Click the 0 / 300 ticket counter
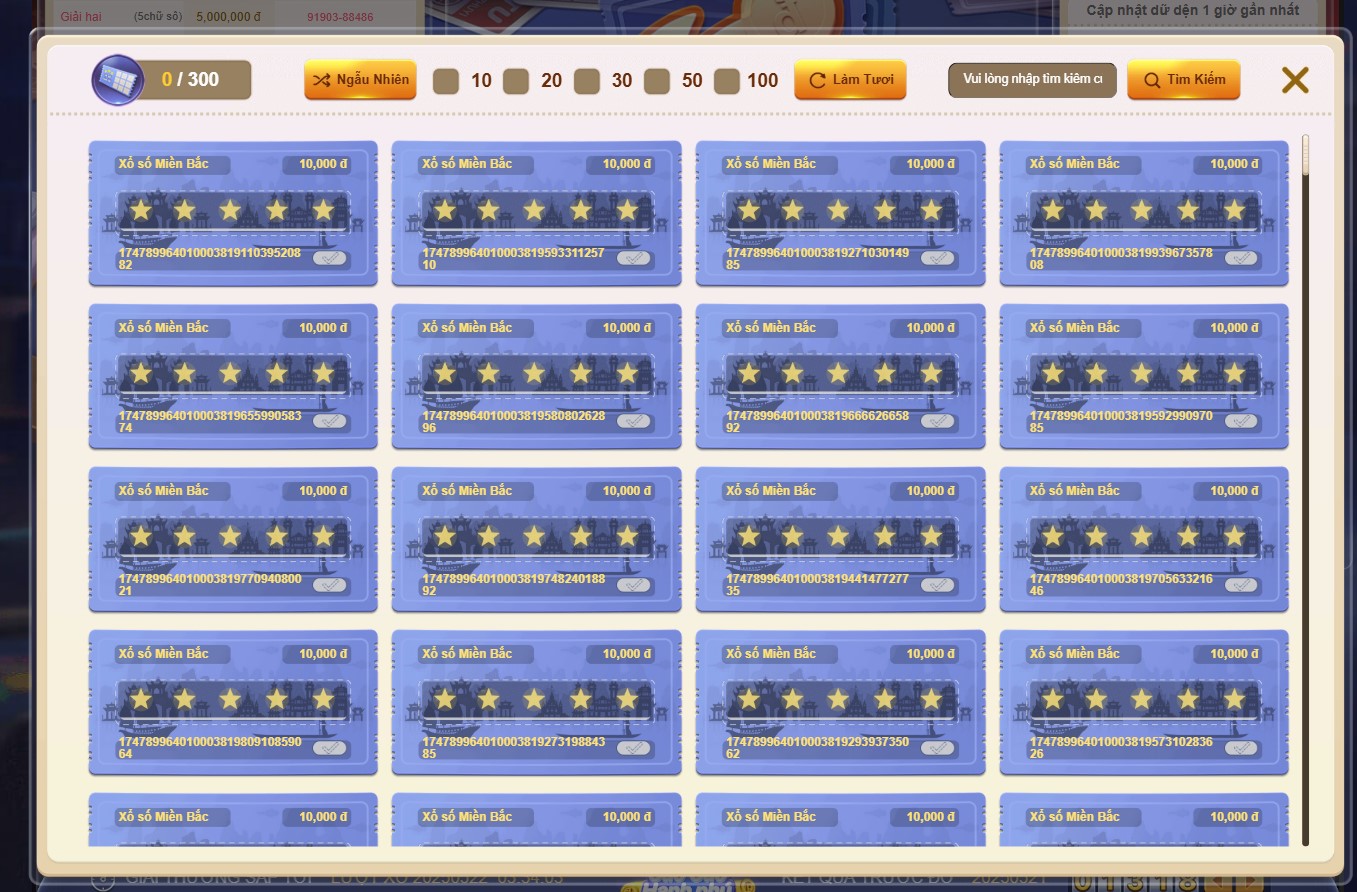 tap(190, 80)
